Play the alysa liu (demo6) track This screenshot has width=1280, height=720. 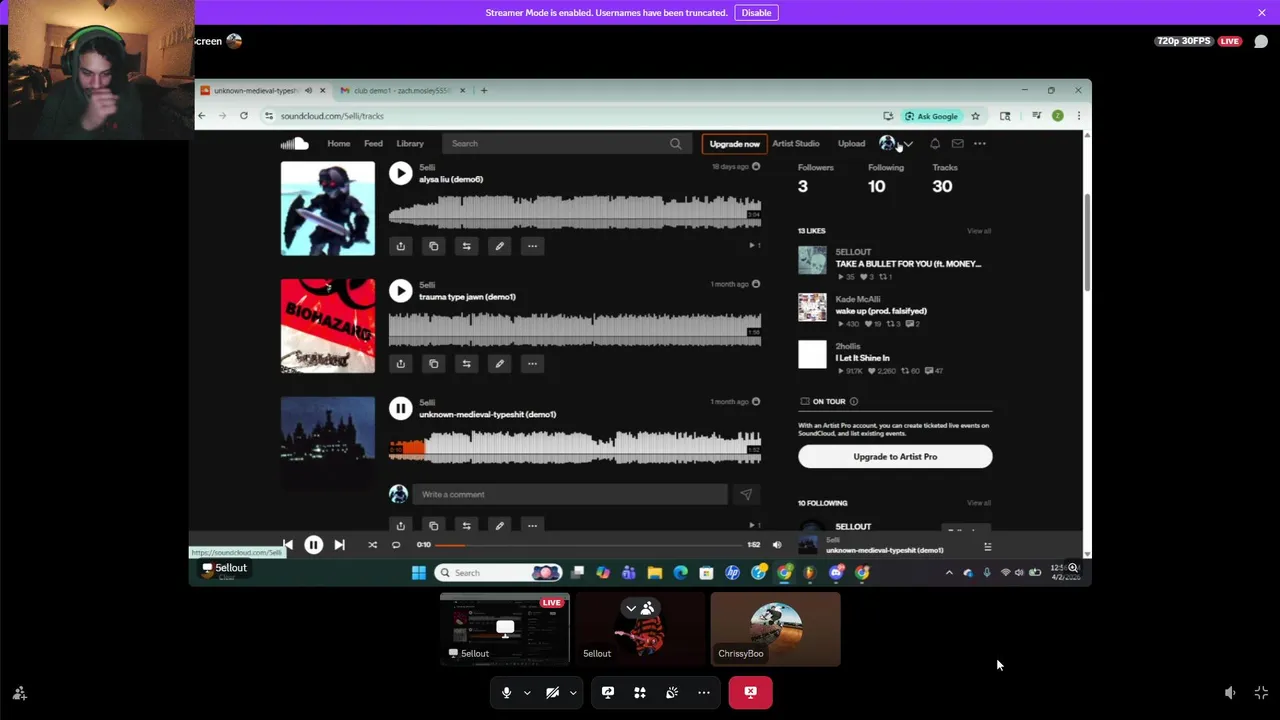pos(400,173)
